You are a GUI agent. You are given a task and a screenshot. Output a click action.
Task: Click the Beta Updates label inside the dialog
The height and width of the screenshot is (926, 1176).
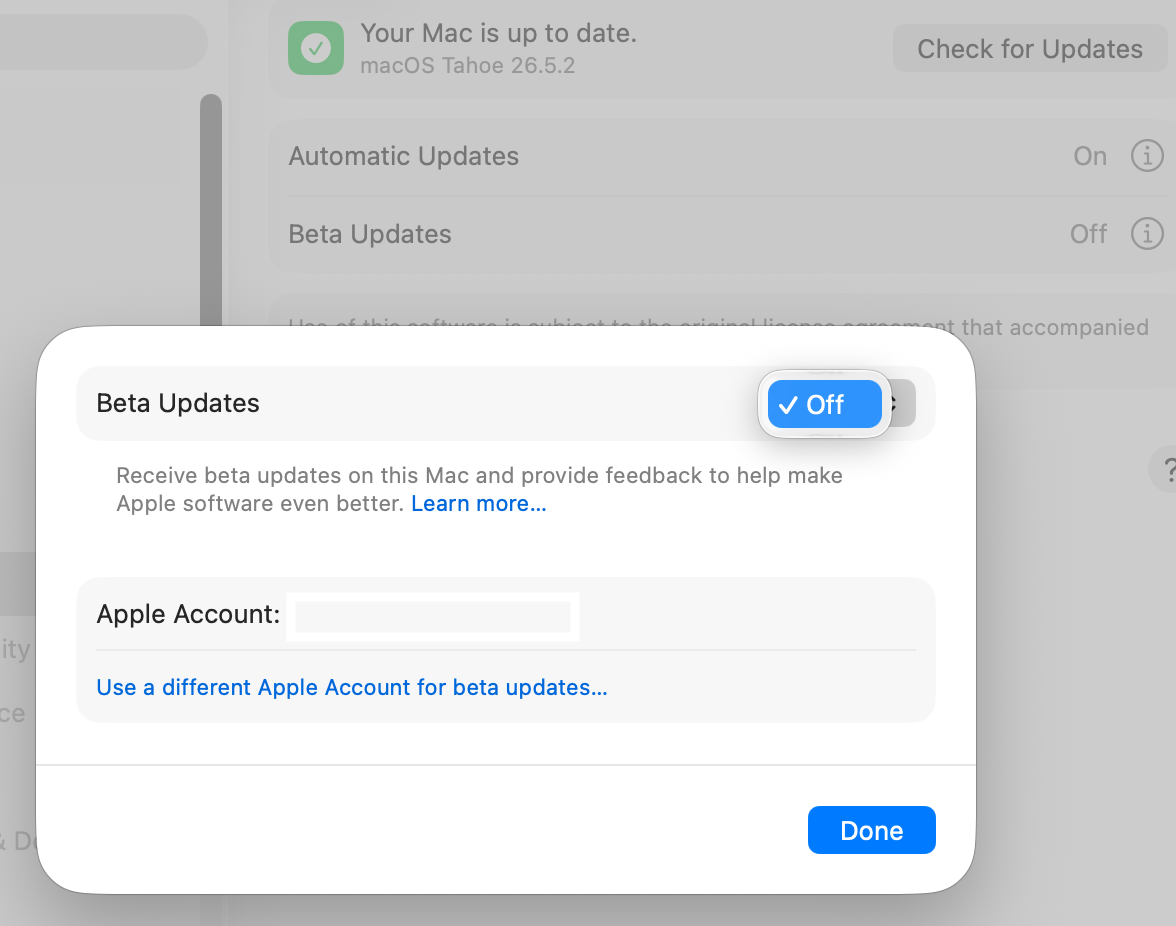tap(178, 403)
